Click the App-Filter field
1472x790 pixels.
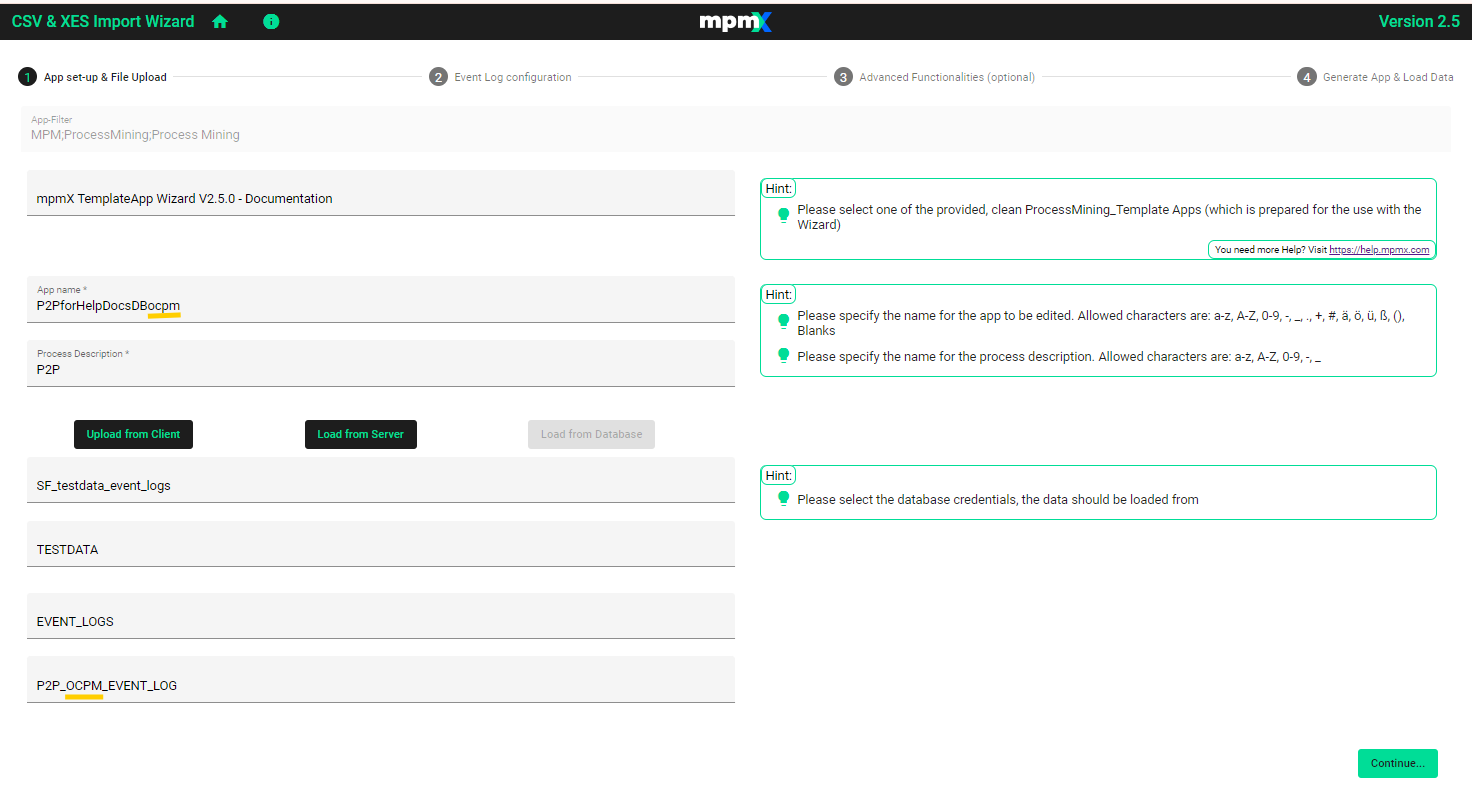[x=735, y=129]
